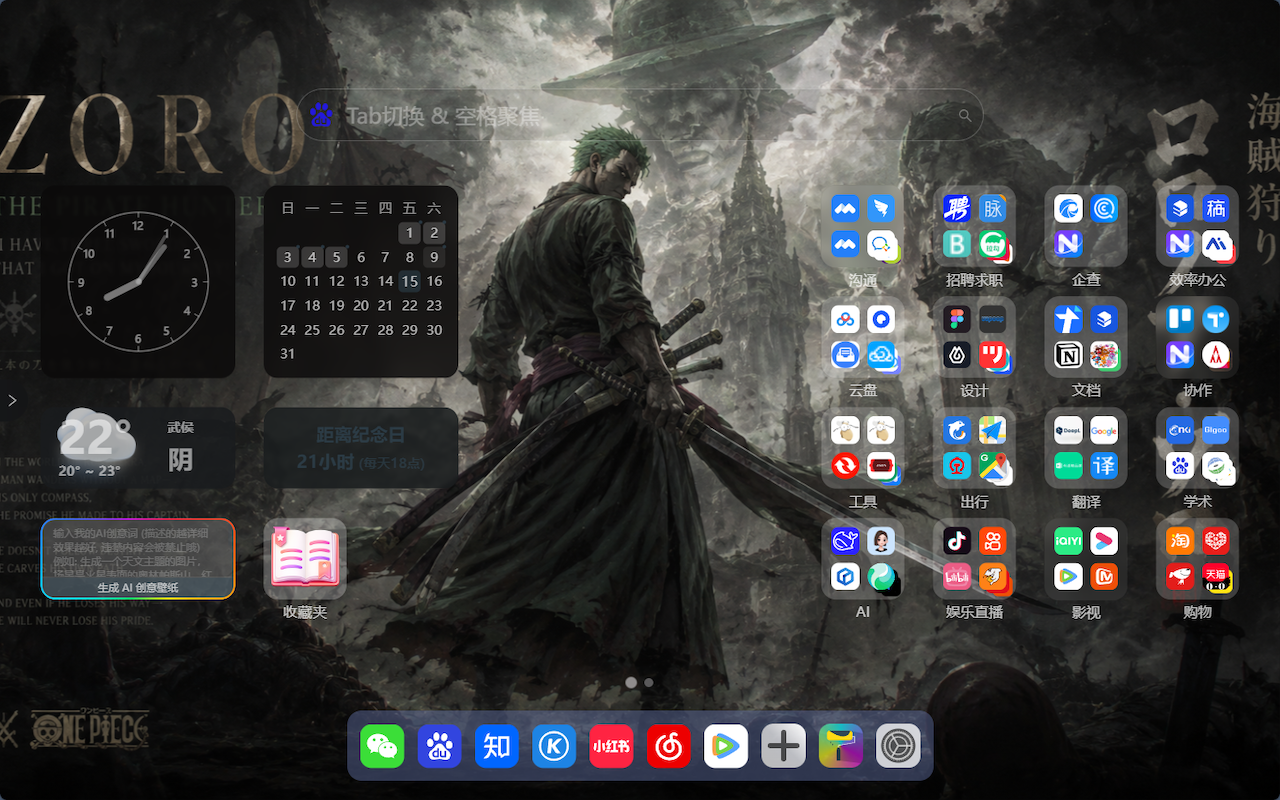This screenshot has height=800, width=1280.
Task: Open the 招聘求职 folder
Action: click(x=974, y=226)
